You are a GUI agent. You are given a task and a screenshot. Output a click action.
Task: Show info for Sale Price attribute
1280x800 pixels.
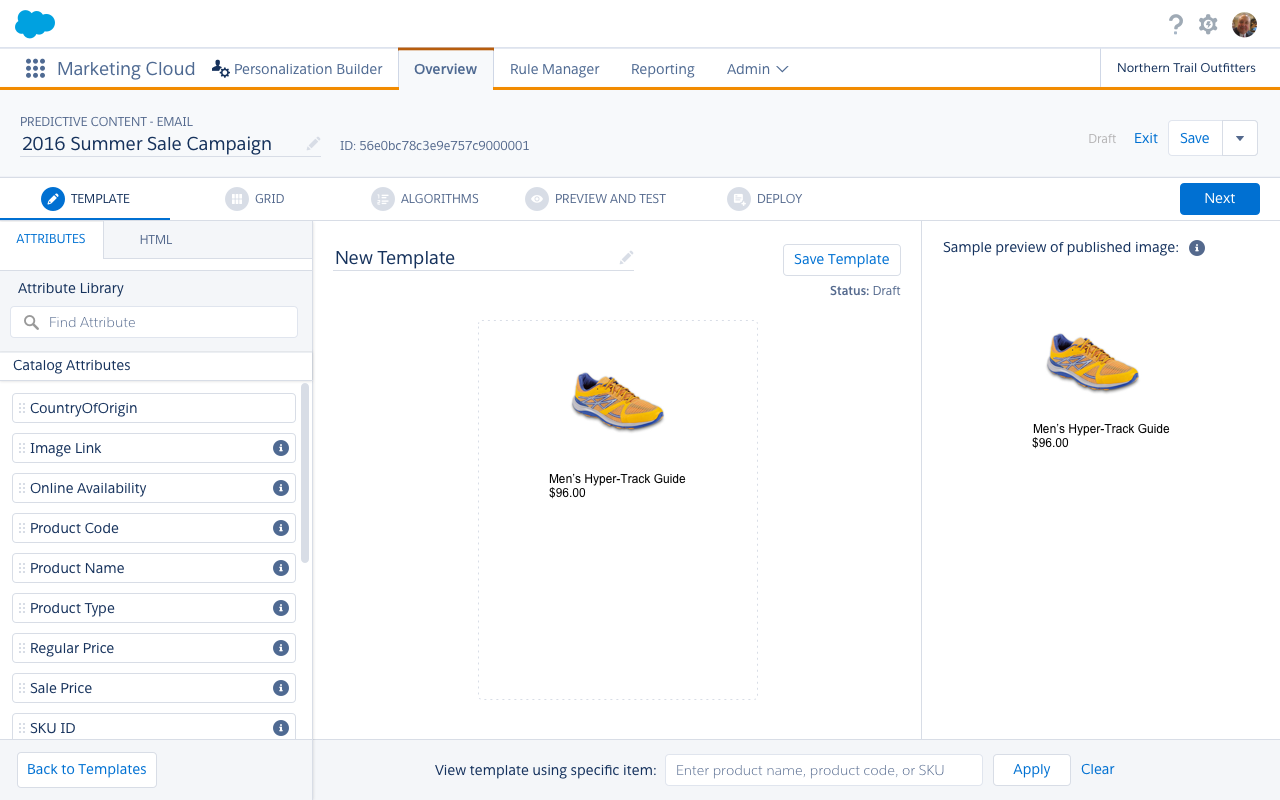tap(281, 688)
